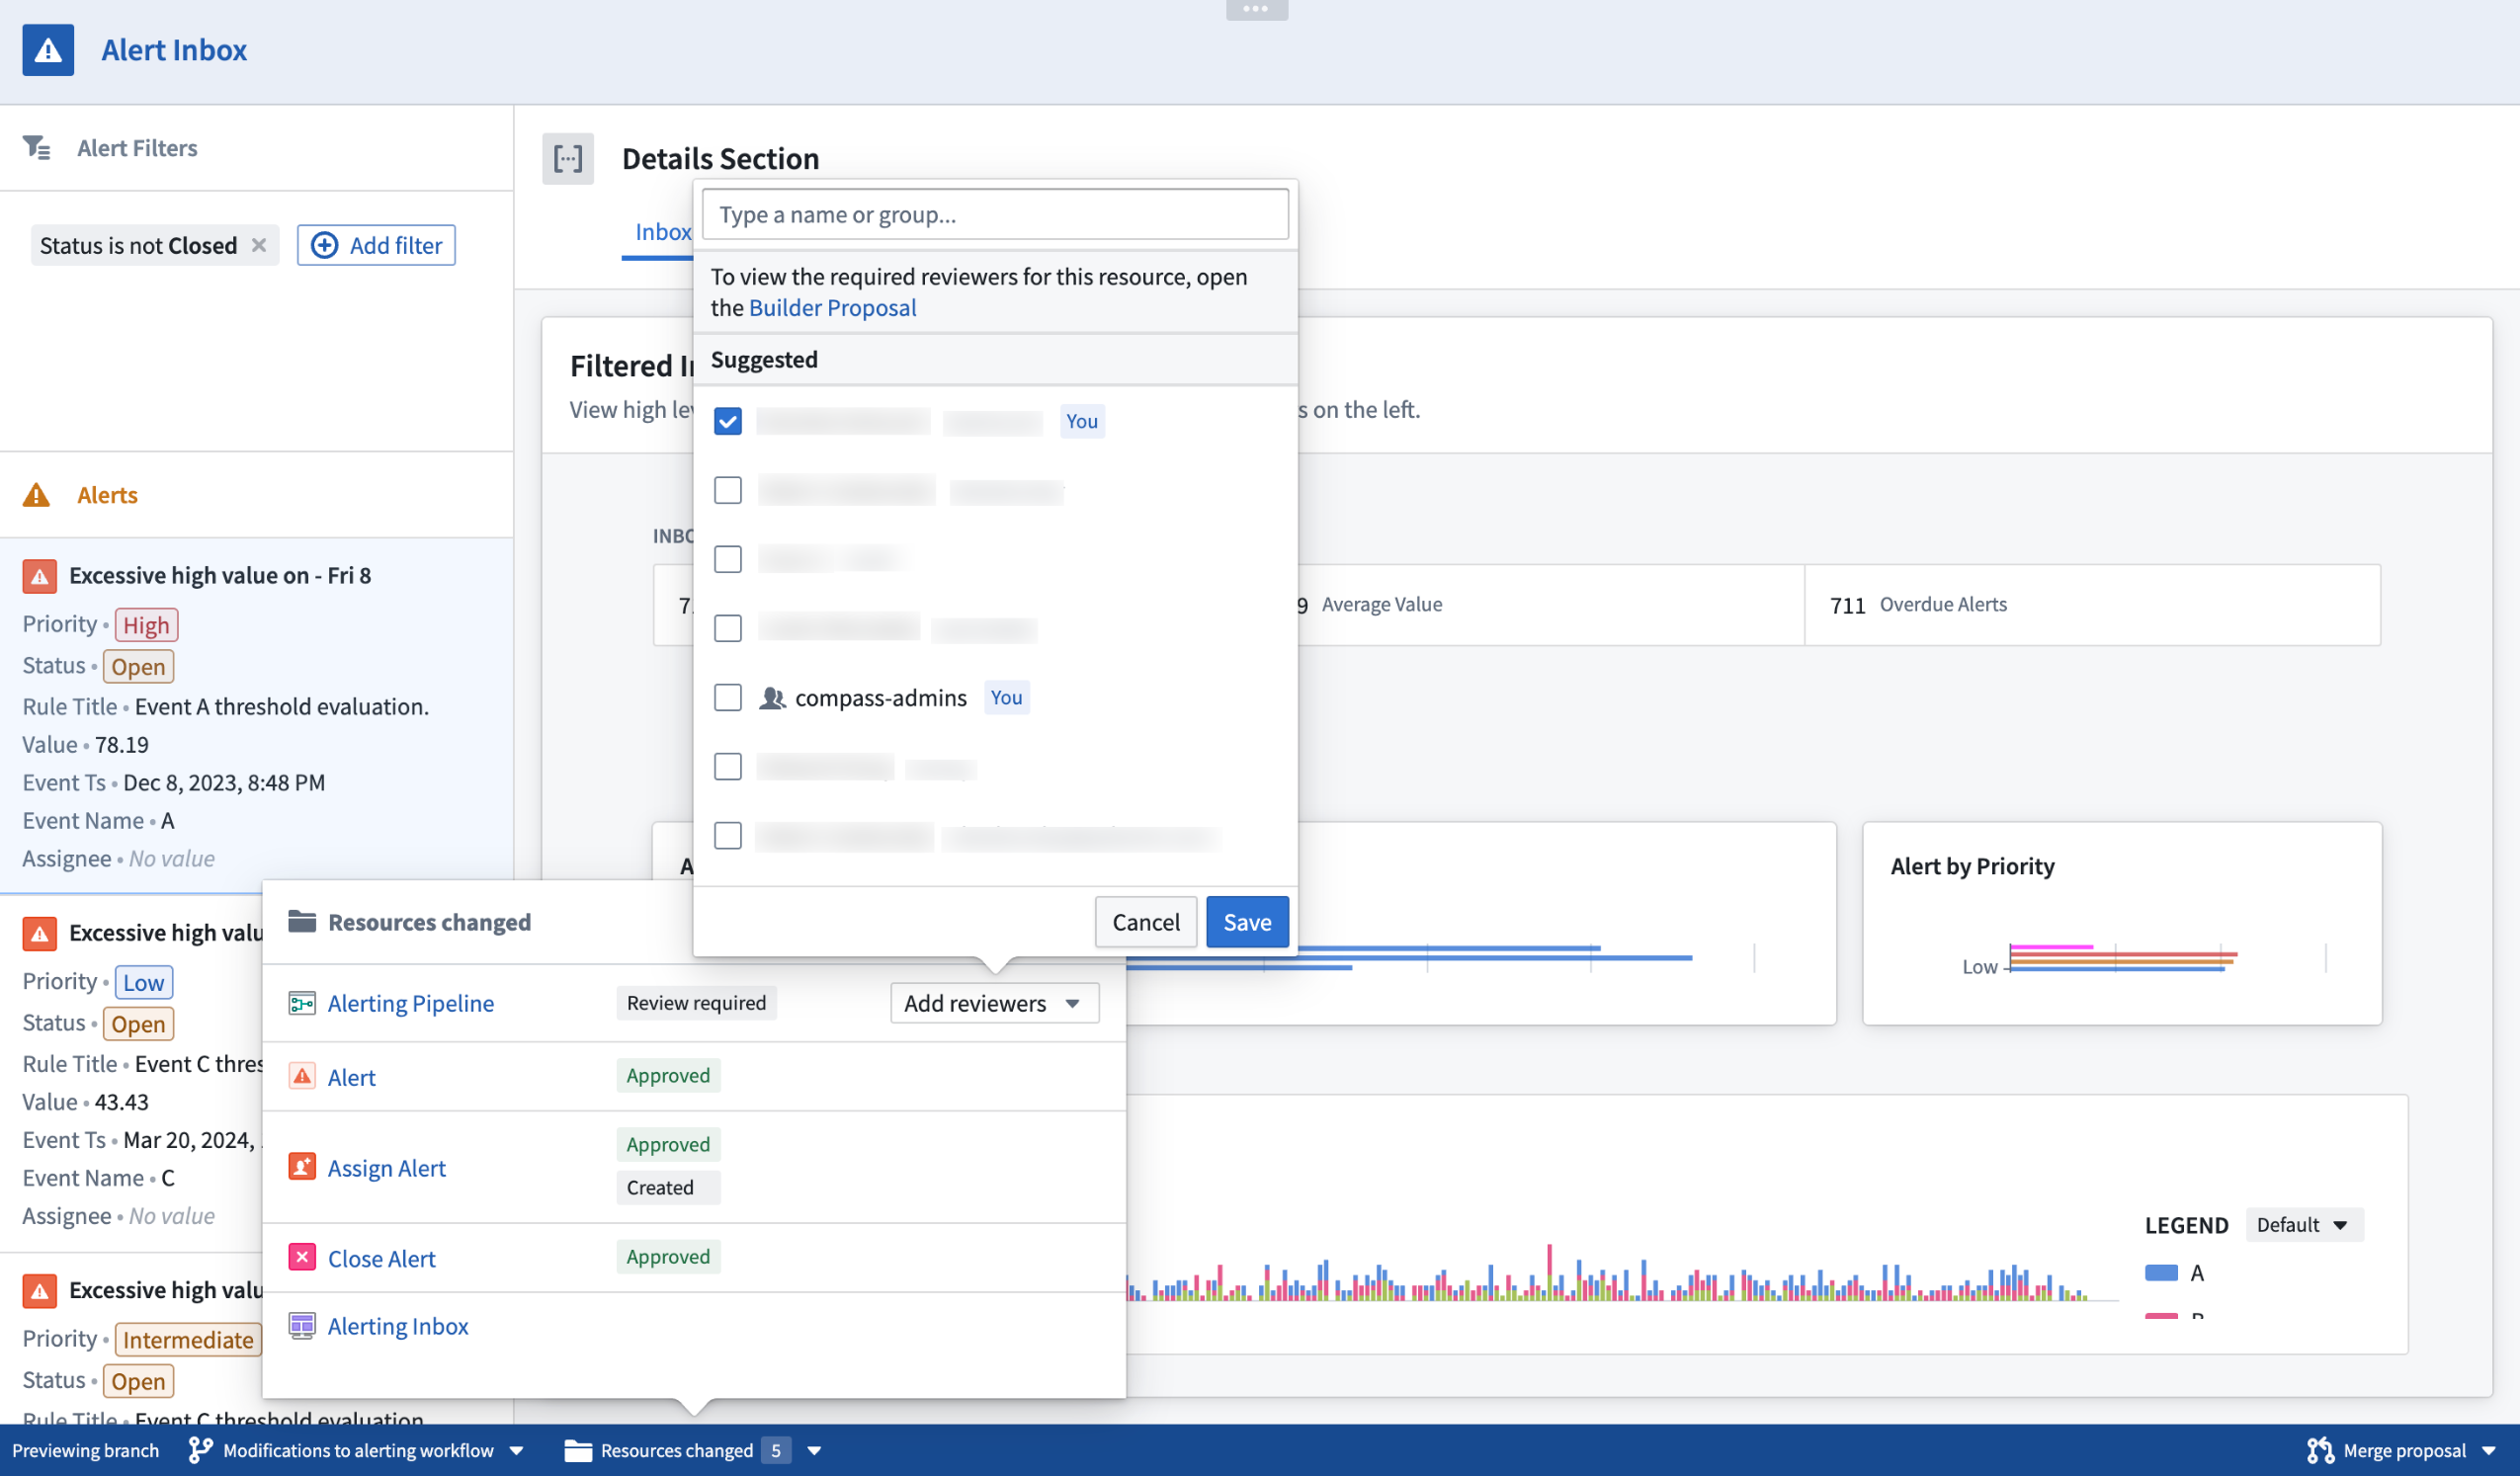
Task: Switch to the Inbox tab
Action: pyautogui.click(x=662, y=231)
